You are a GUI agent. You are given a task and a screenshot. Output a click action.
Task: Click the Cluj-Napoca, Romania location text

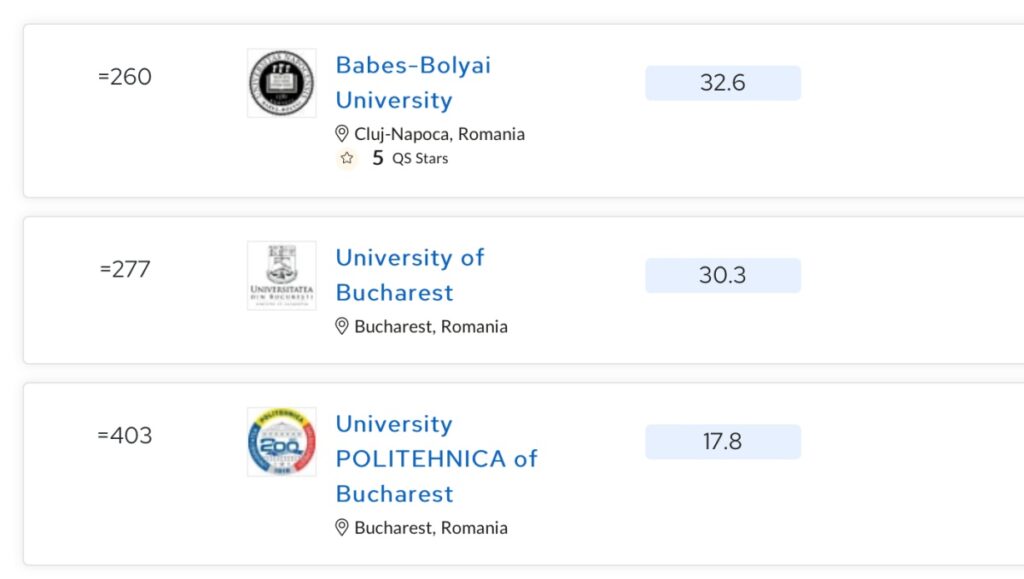(x=439, y=134)
